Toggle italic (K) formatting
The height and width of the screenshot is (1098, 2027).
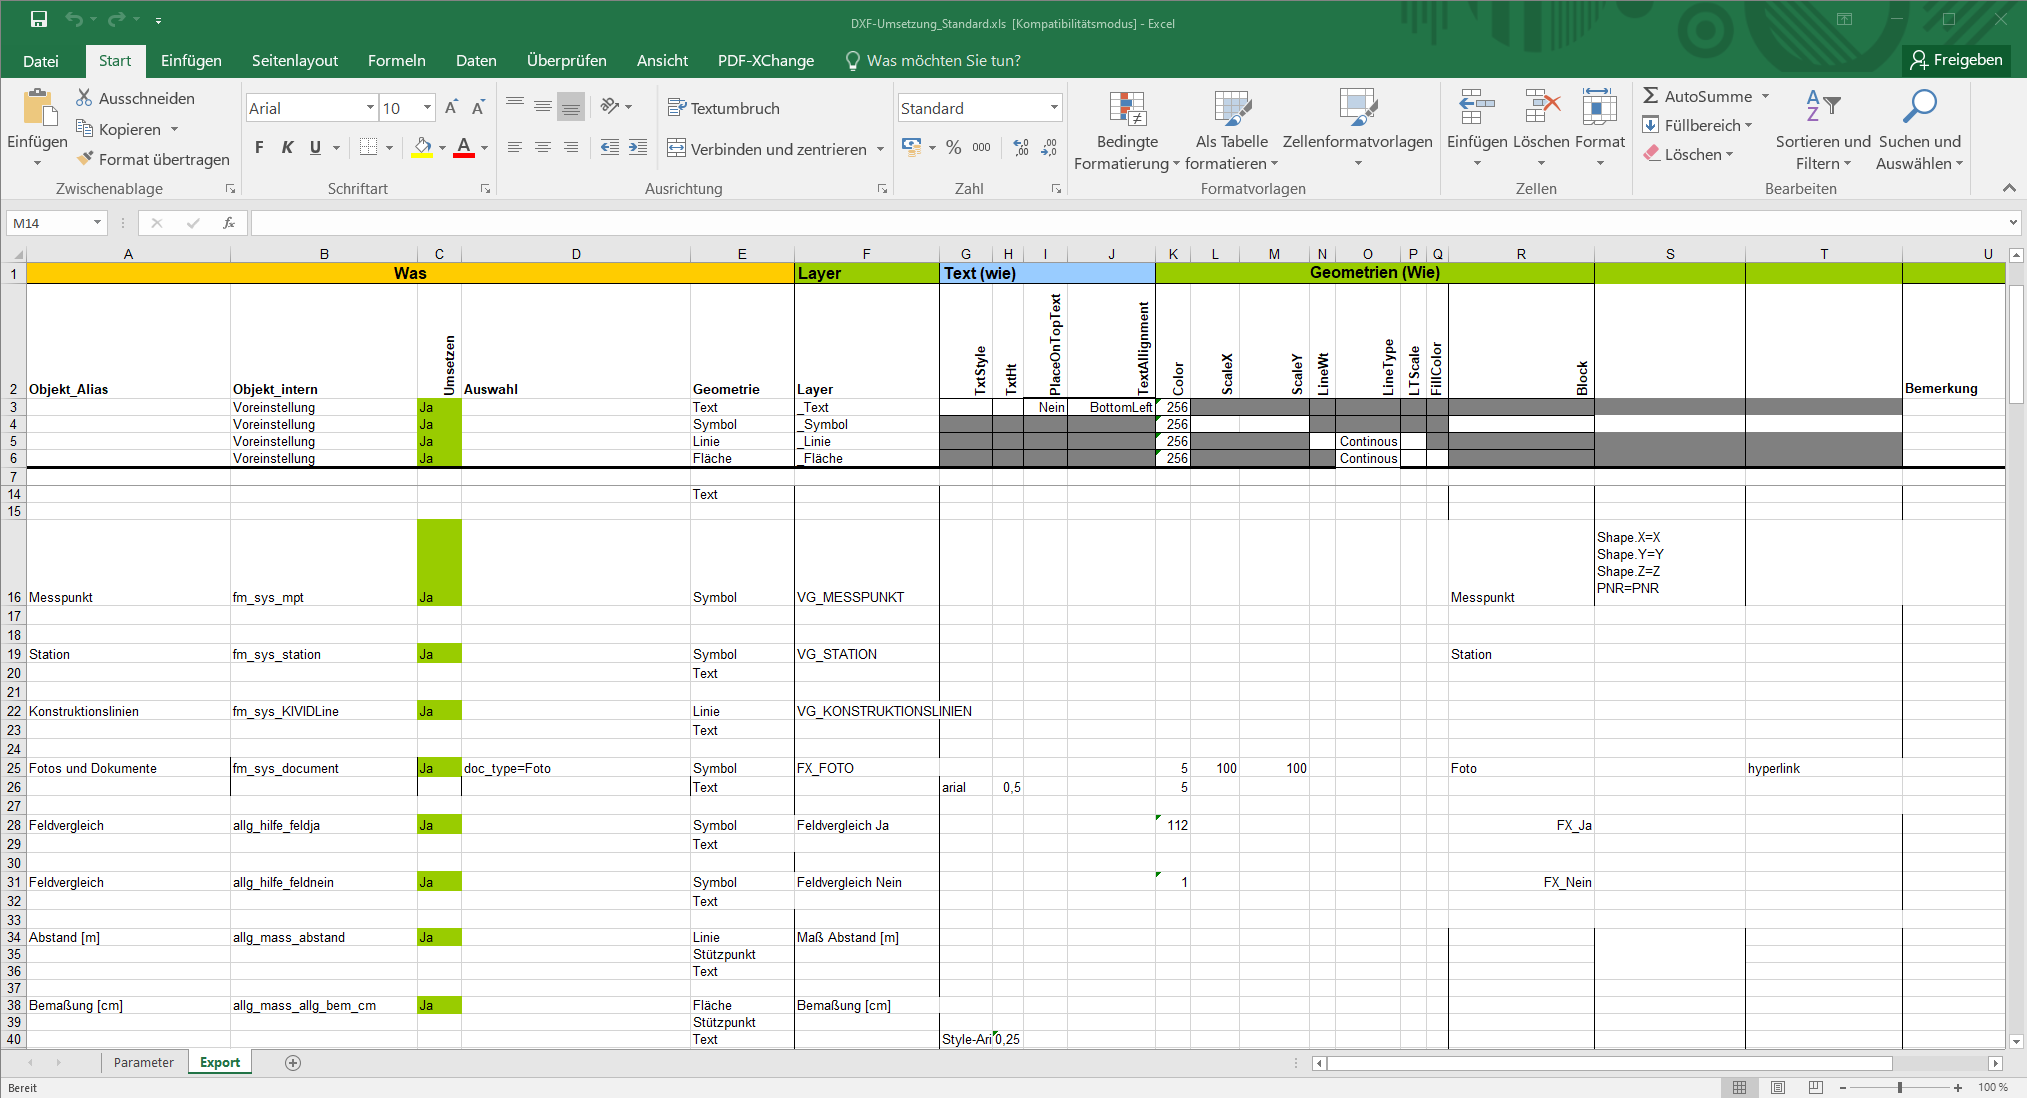(287, 148)
